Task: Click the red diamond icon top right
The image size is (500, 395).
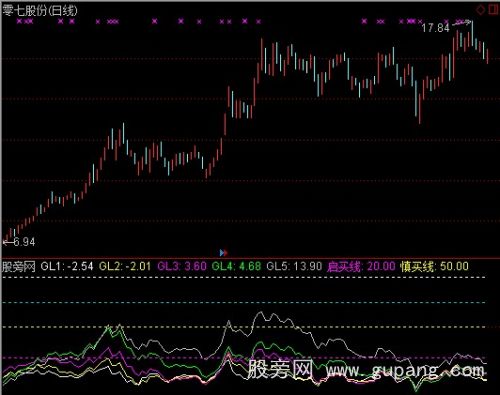Action: (481, 10)
